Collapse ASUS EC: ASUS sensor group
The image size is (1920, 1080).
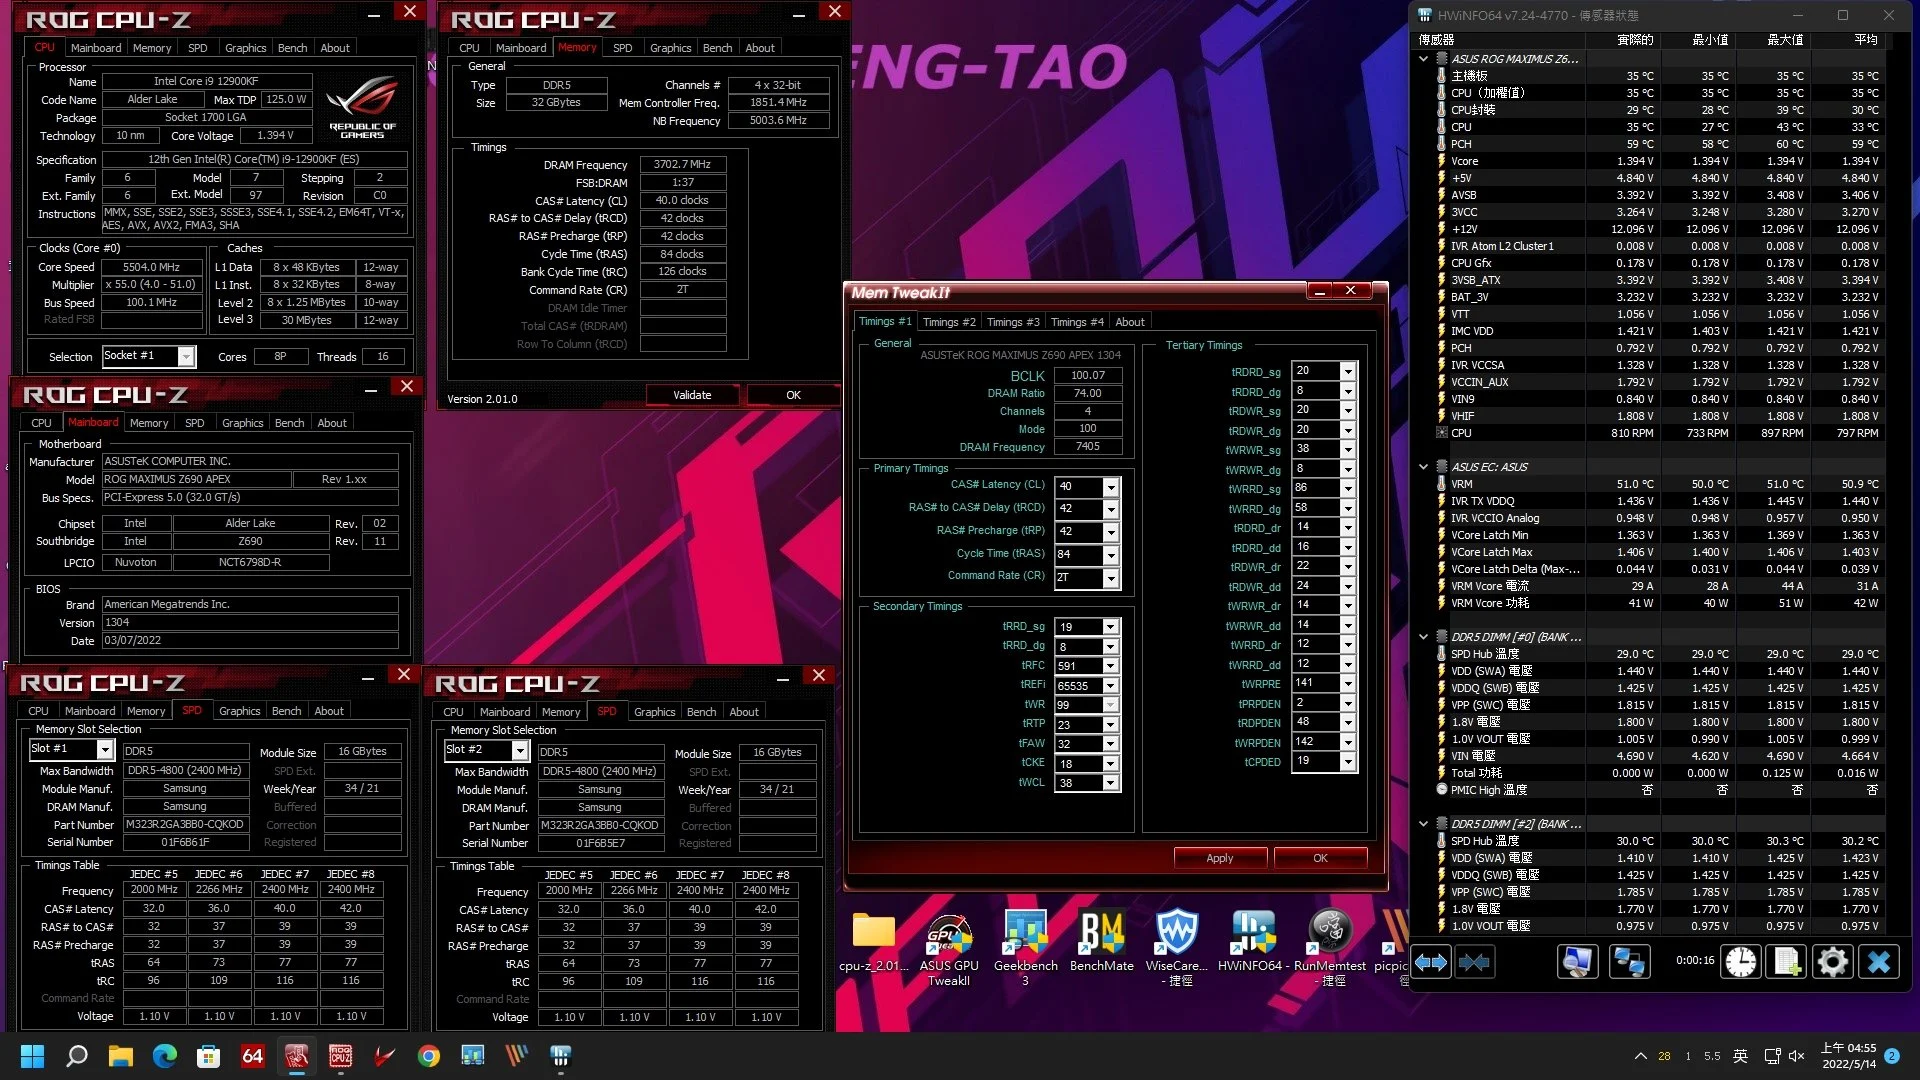pos(1423,467)
